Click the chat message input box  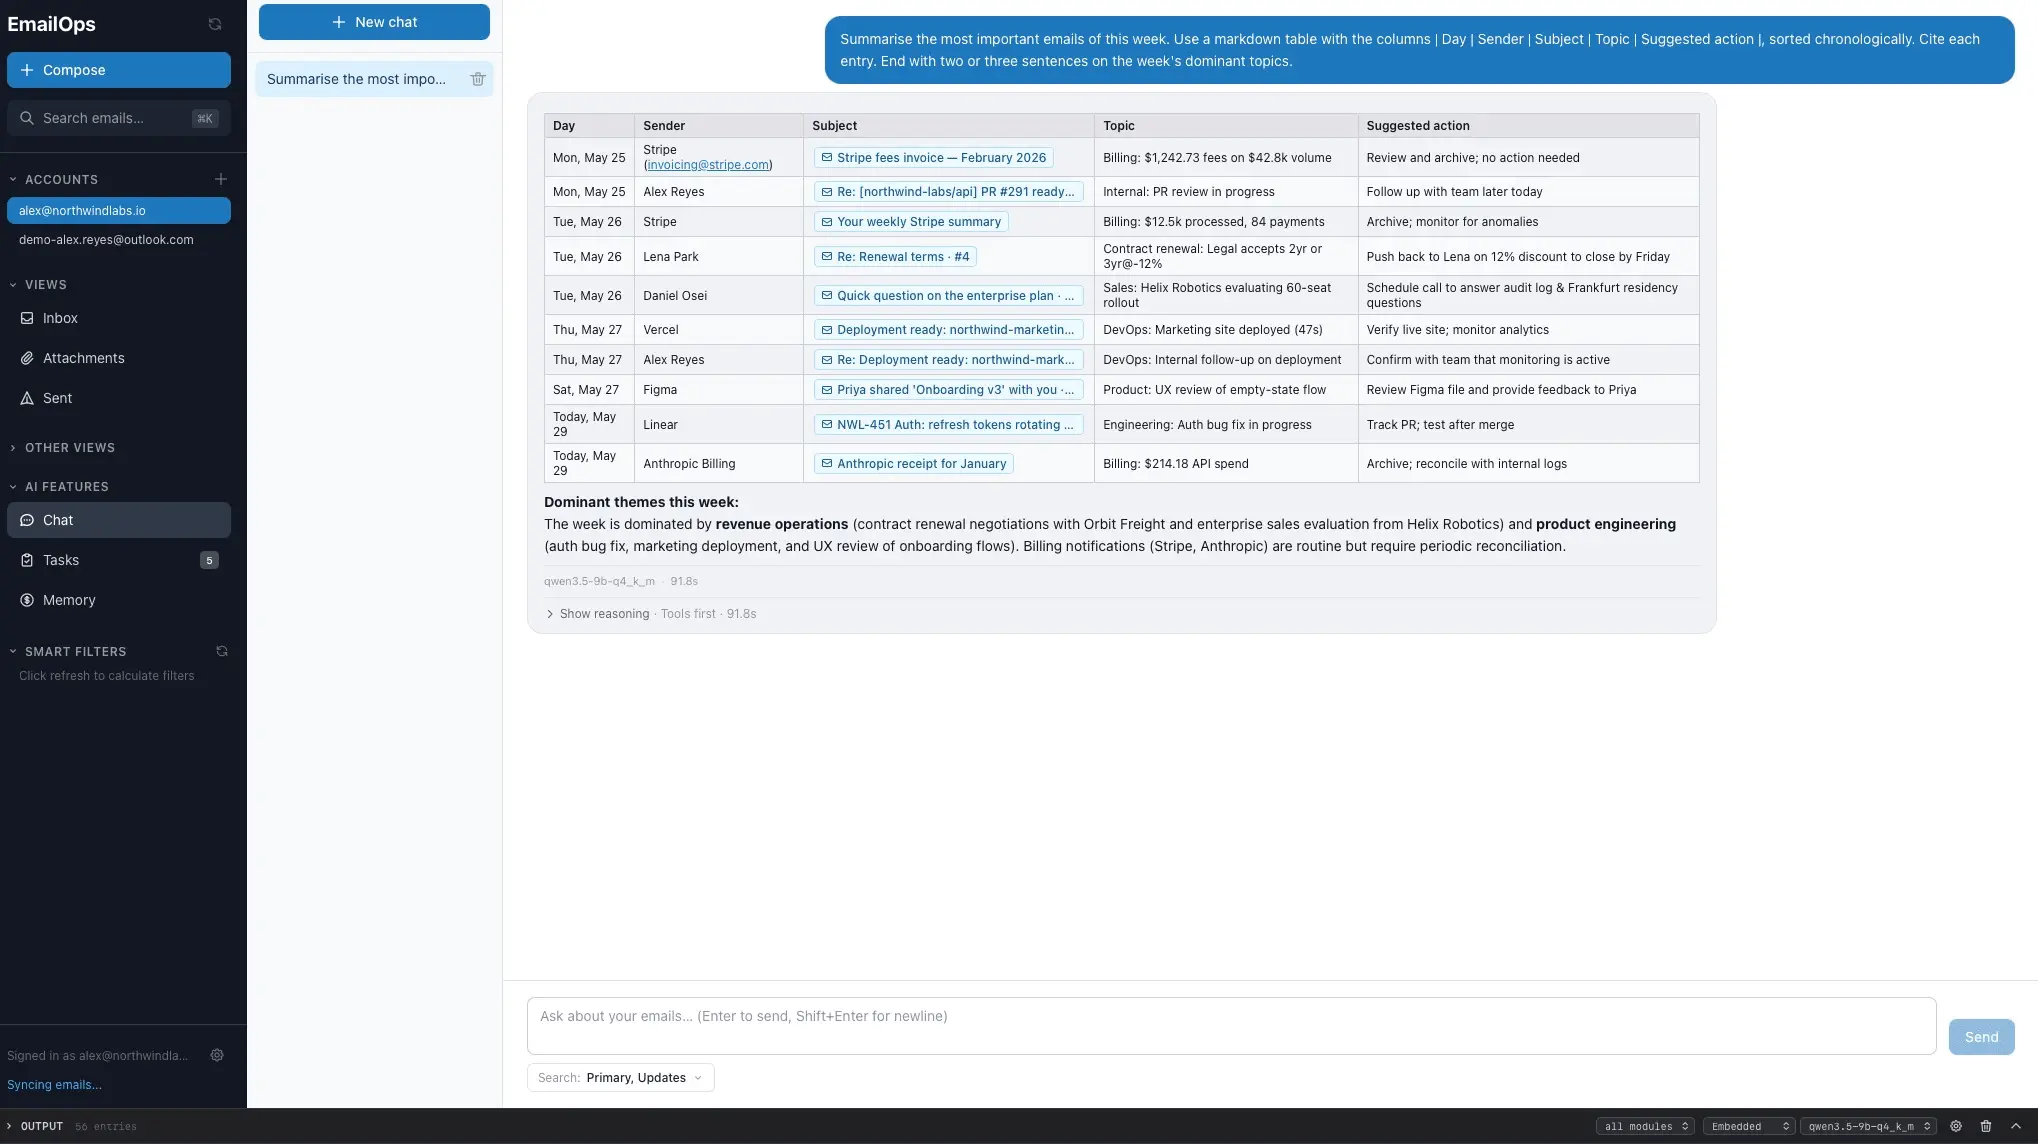(x=1231, y=1026)
